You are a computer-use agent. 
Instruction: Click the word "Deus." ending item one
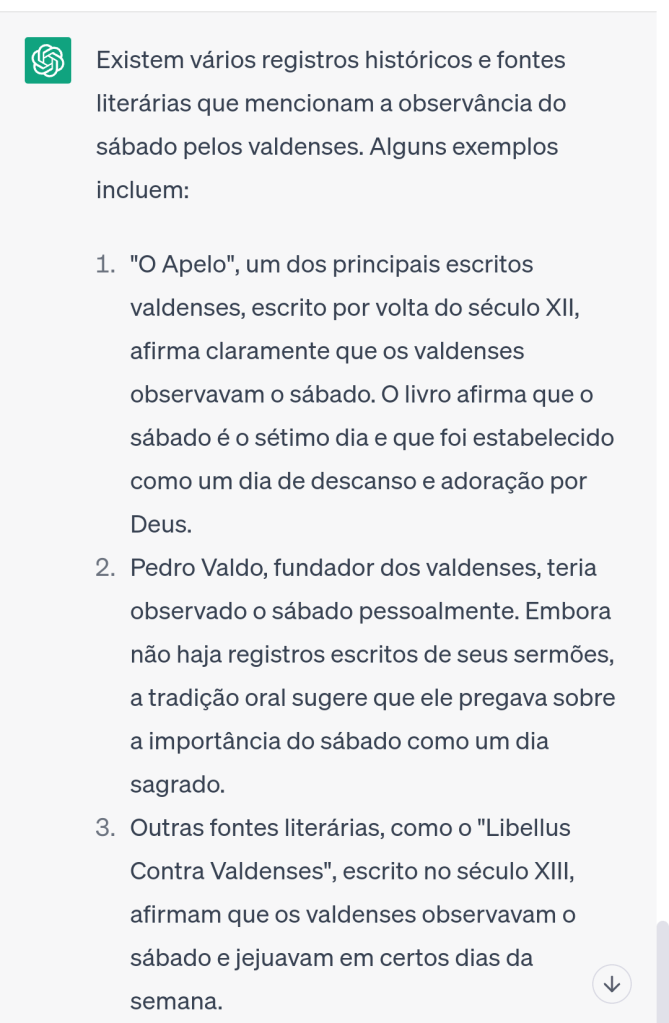160,525
